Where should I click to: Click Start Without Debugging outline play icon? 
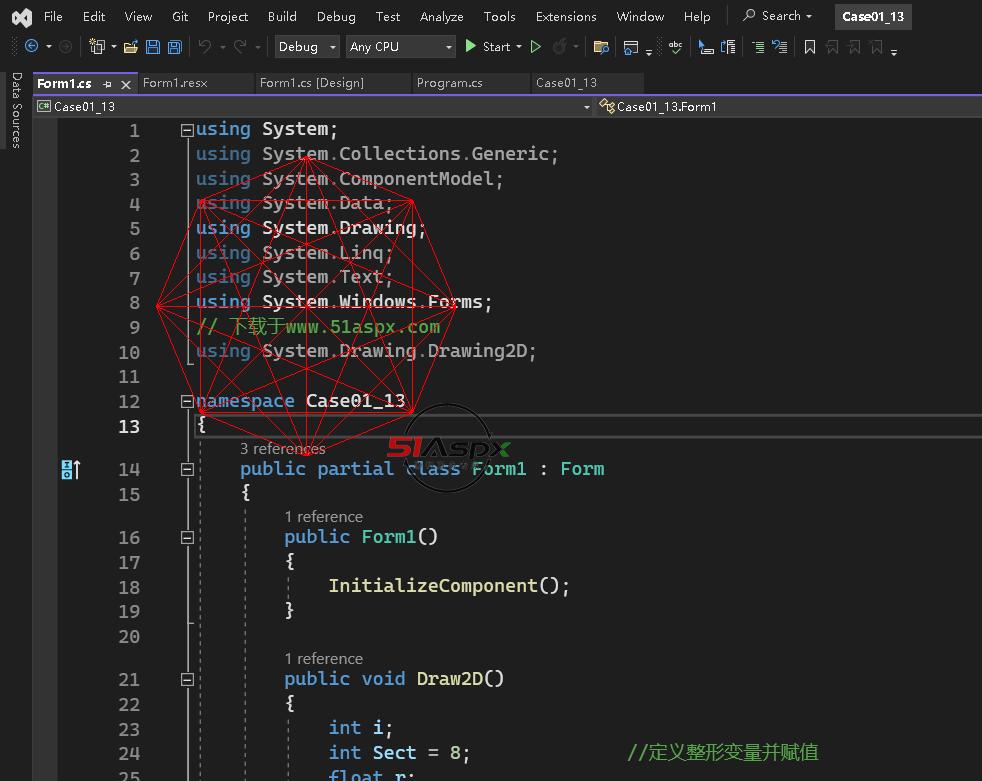[535, 46]
